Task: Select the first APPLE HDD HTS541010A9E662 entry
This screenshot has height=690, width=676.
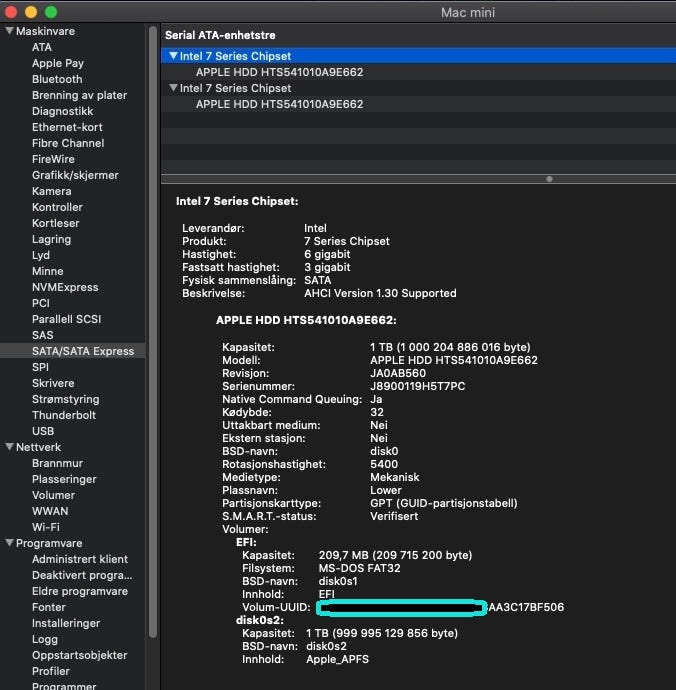Action: (279, 72)
